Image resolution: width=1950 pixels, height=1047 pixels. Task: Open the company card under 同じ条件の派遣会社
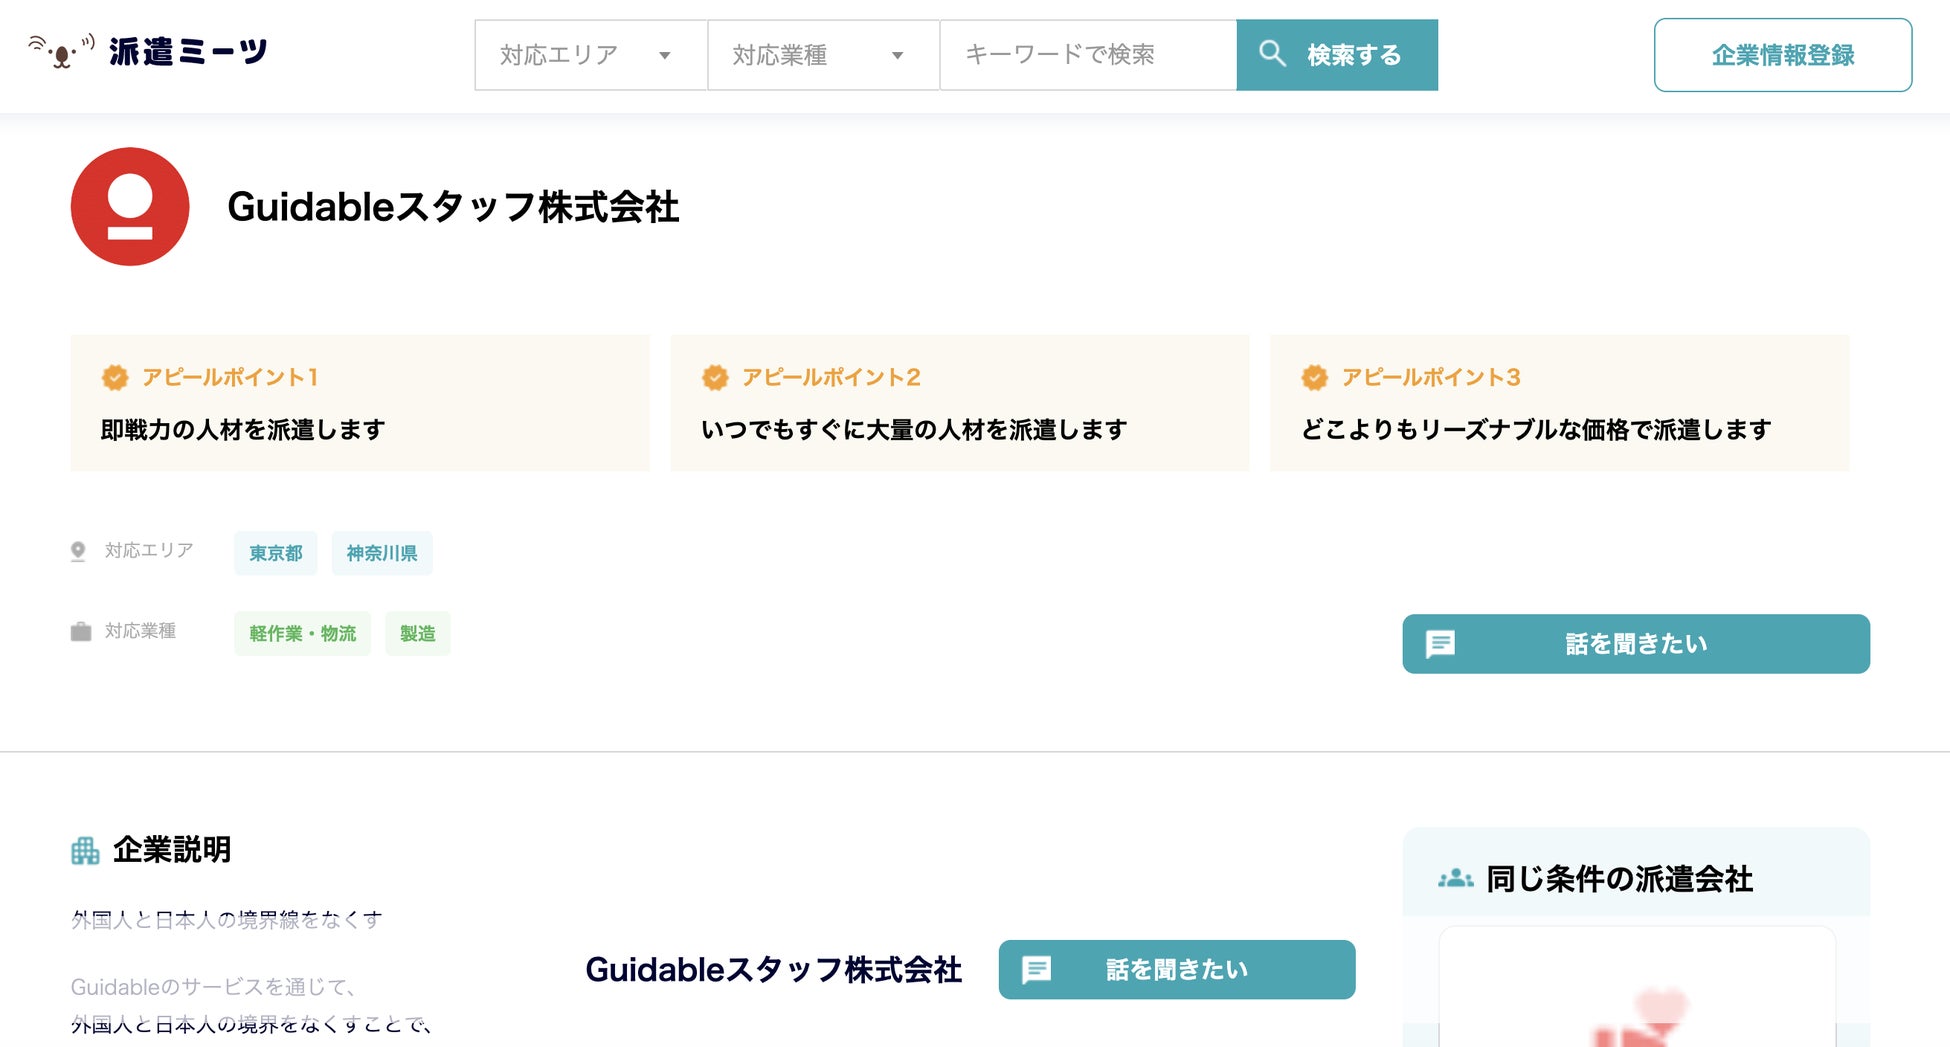pos(1637,987)
